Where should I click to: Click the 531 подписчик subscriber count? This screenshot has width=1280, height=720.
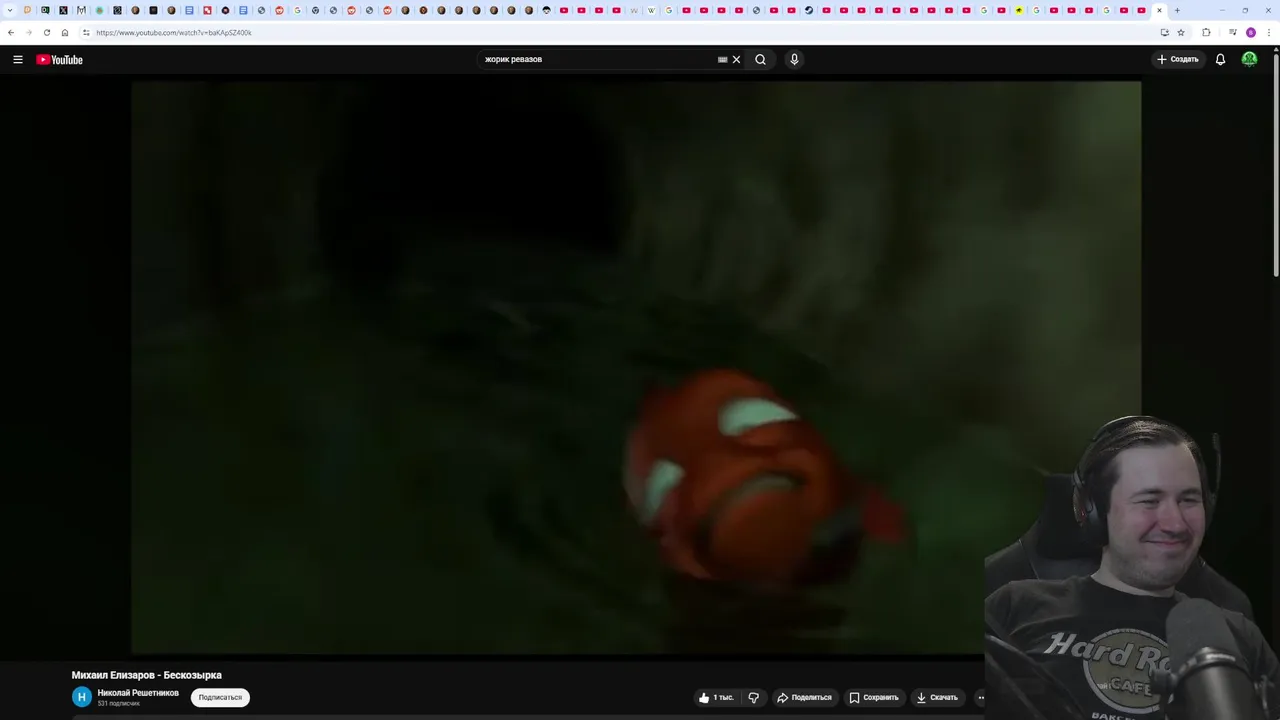click(118, 704)
